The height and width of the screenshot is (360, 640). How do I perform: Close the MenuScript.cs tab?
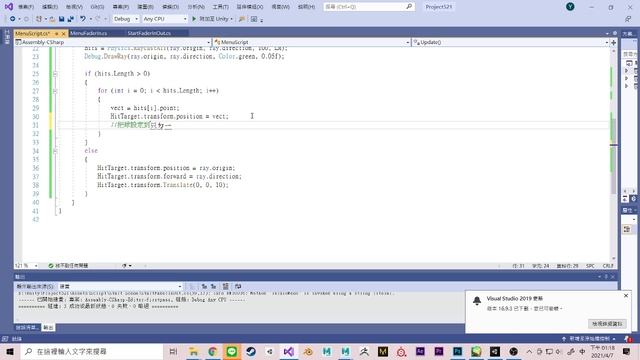pos(64,33)
